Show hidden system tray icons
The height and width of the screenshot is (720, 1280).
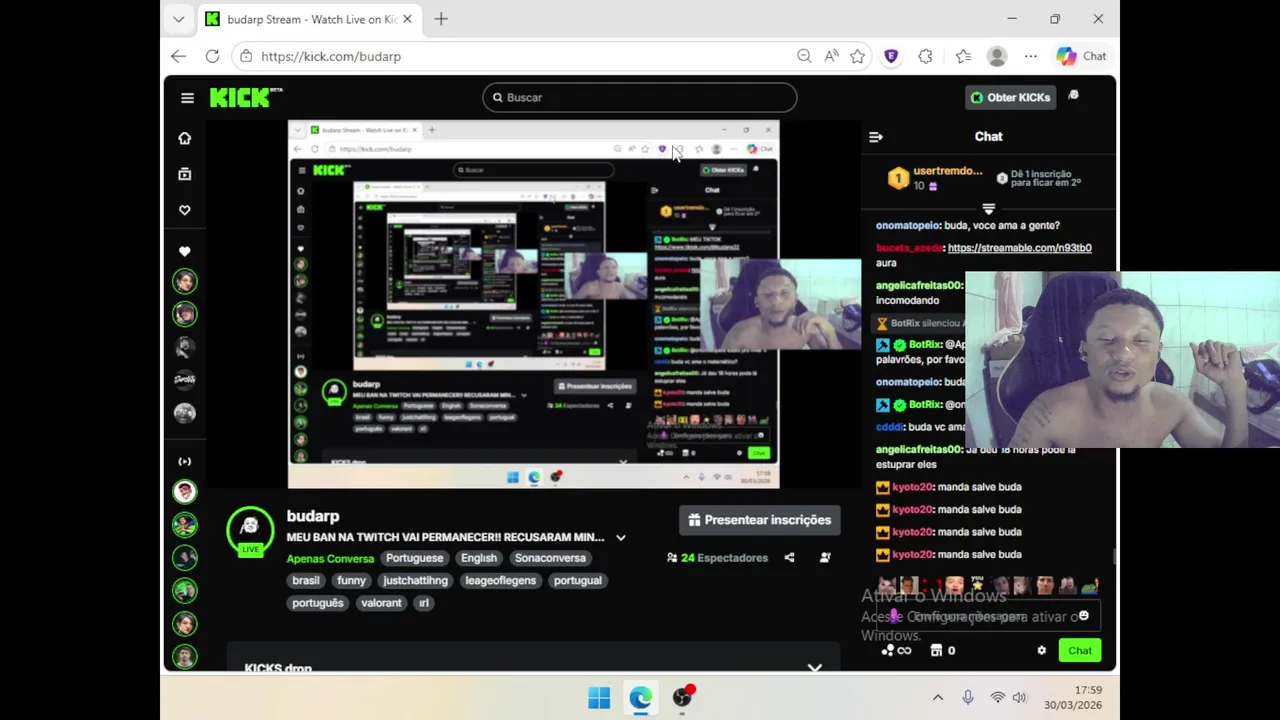coord(937,697)
